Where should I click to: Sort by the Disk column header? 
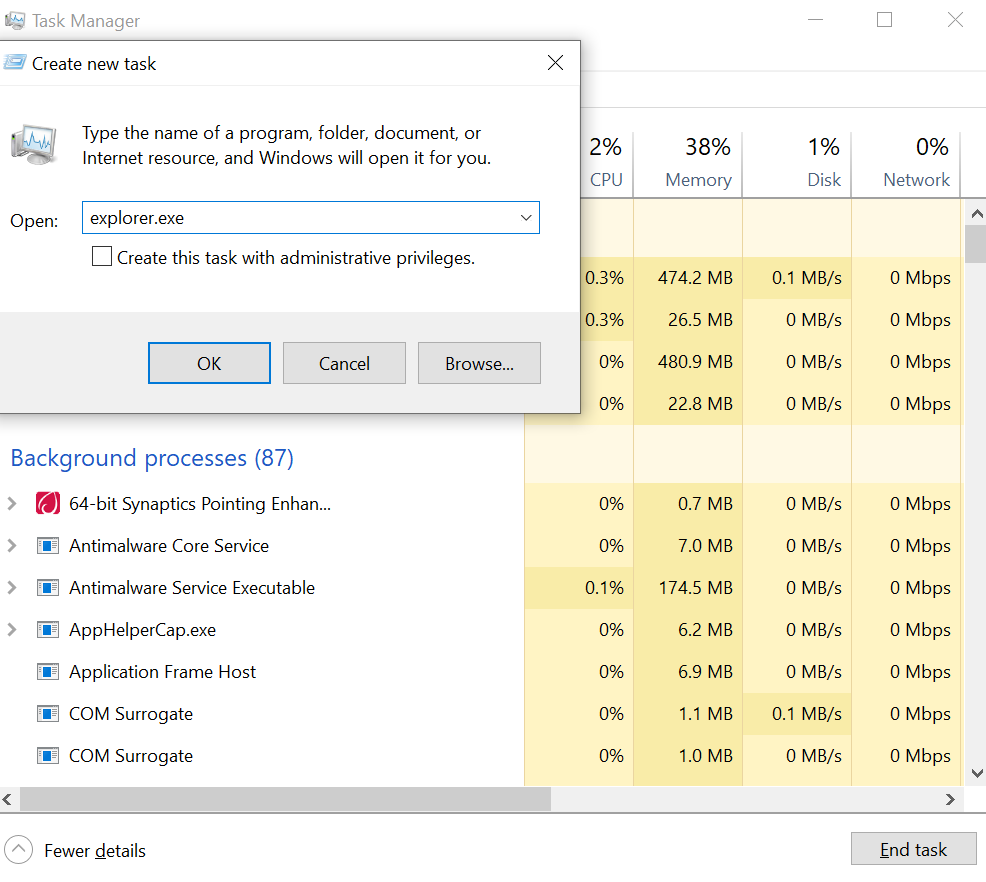(x=797, y=163)
